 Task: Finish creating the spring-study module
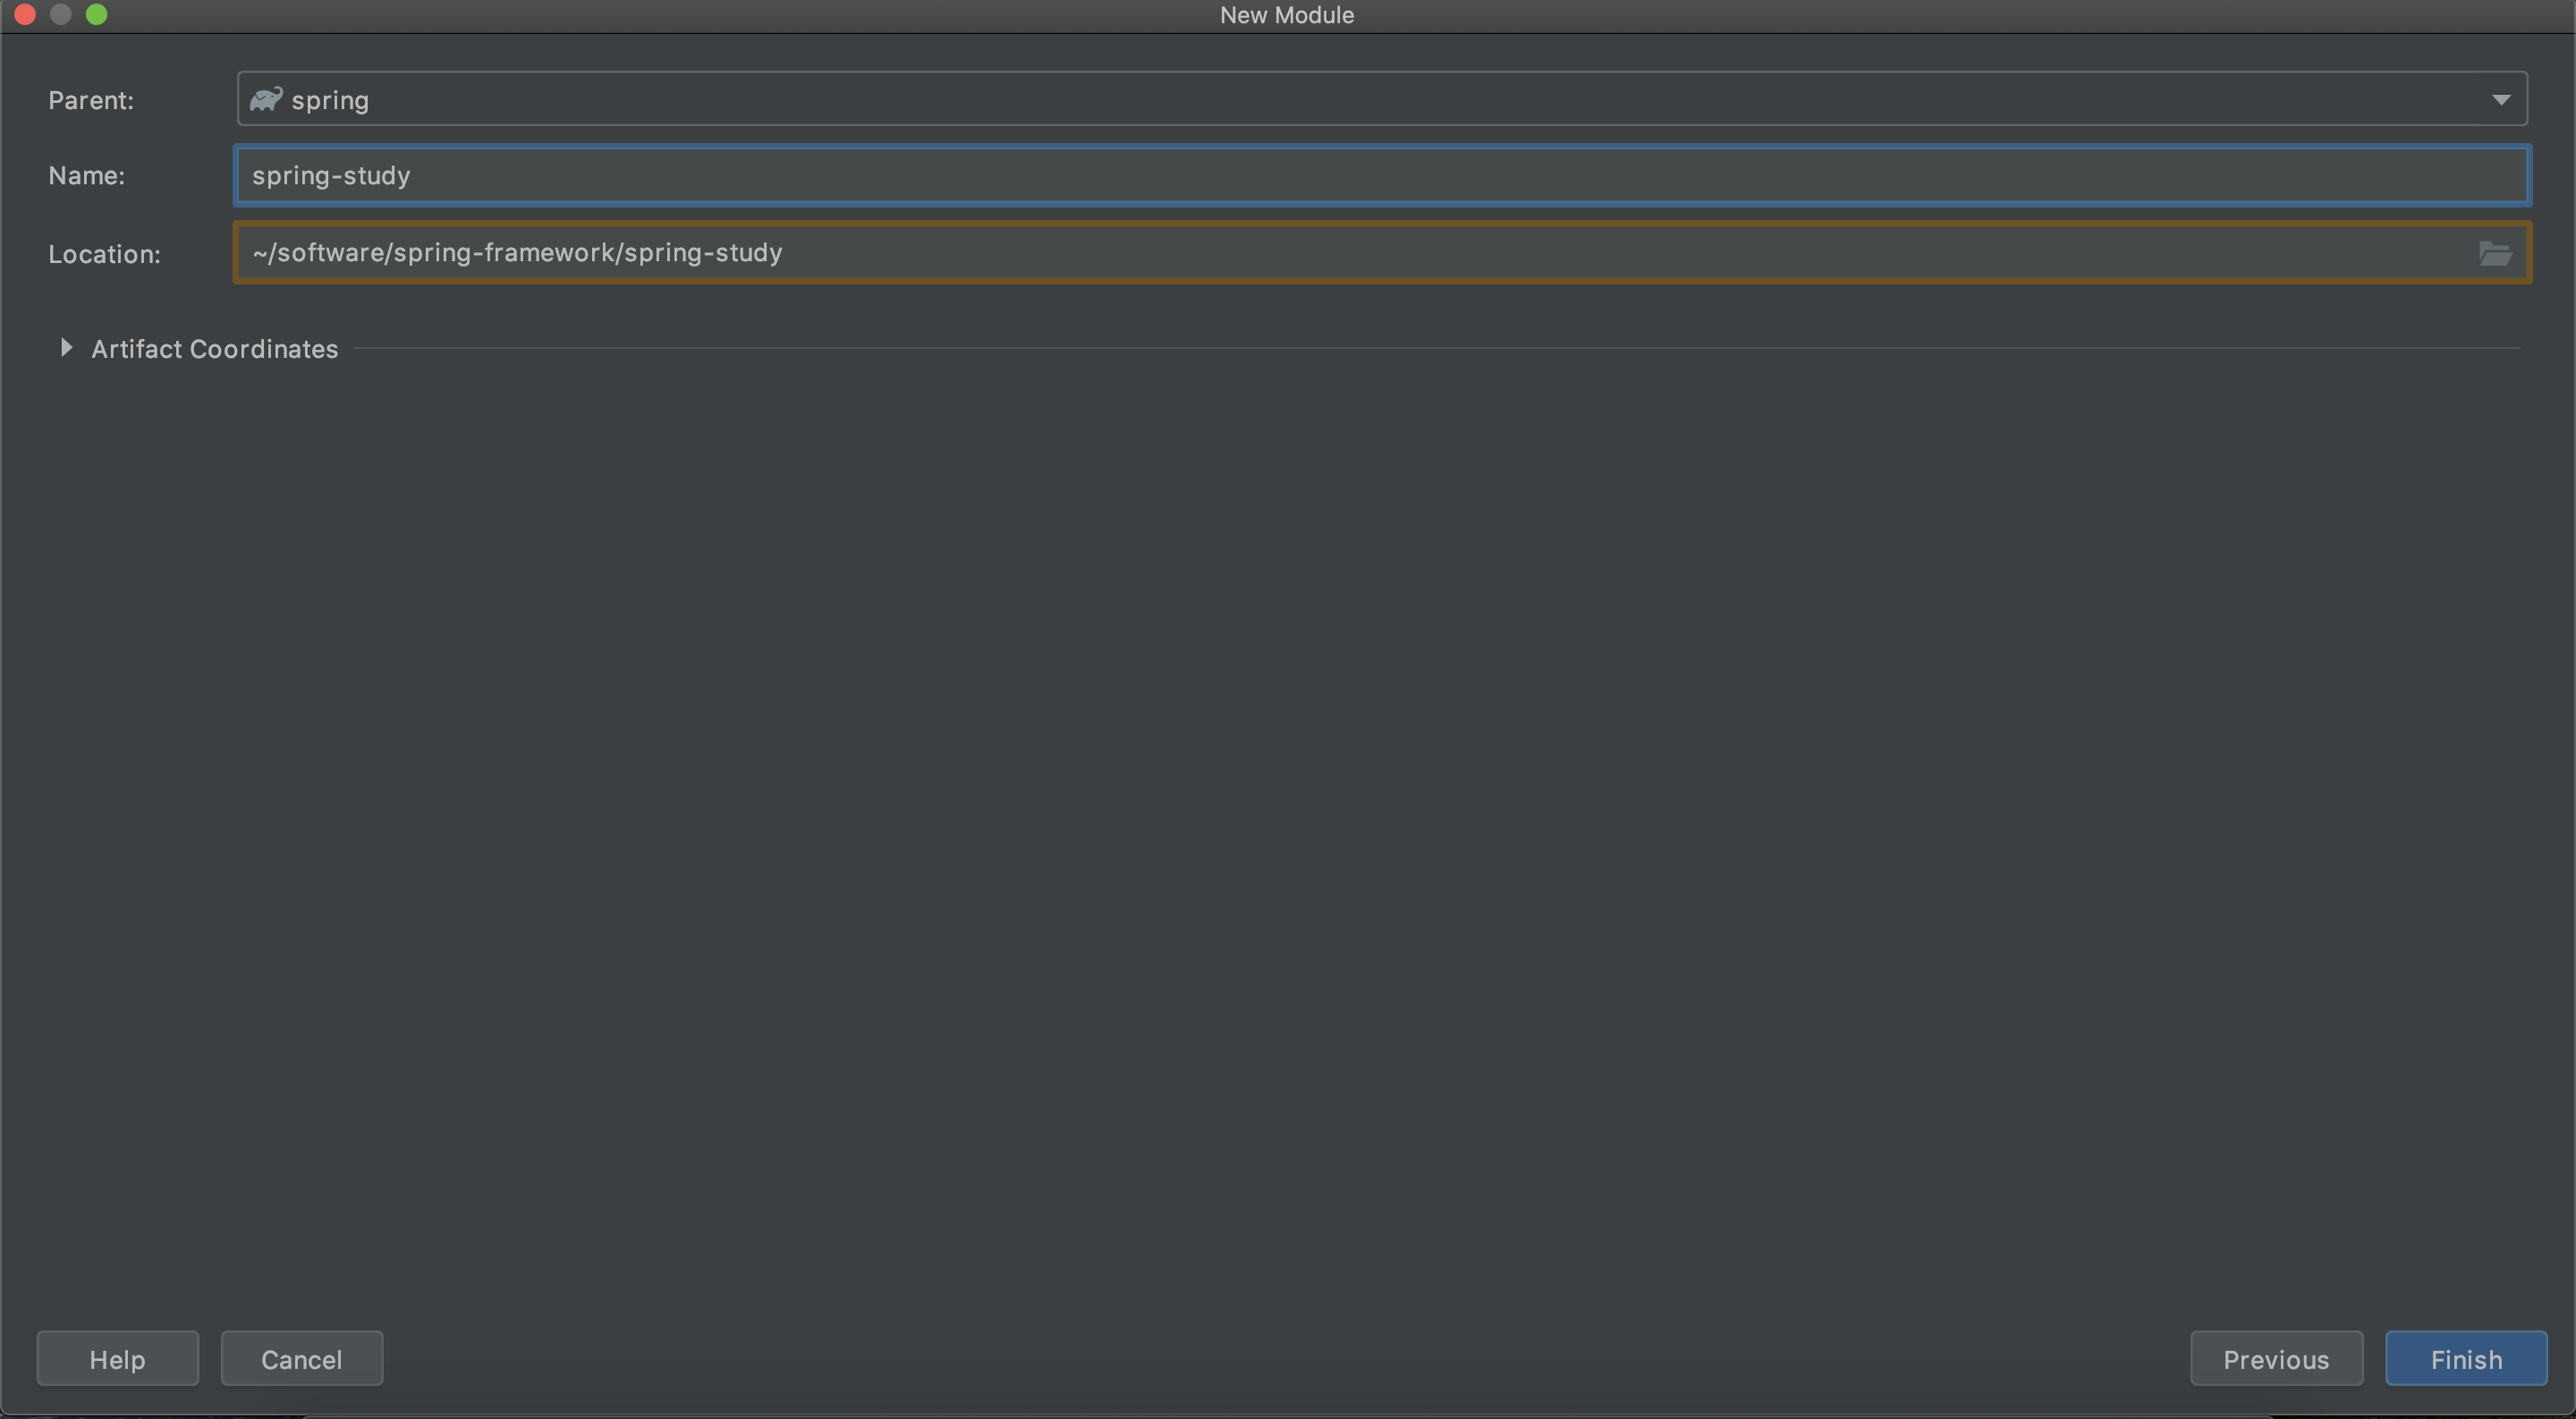pos(2466,1358)
